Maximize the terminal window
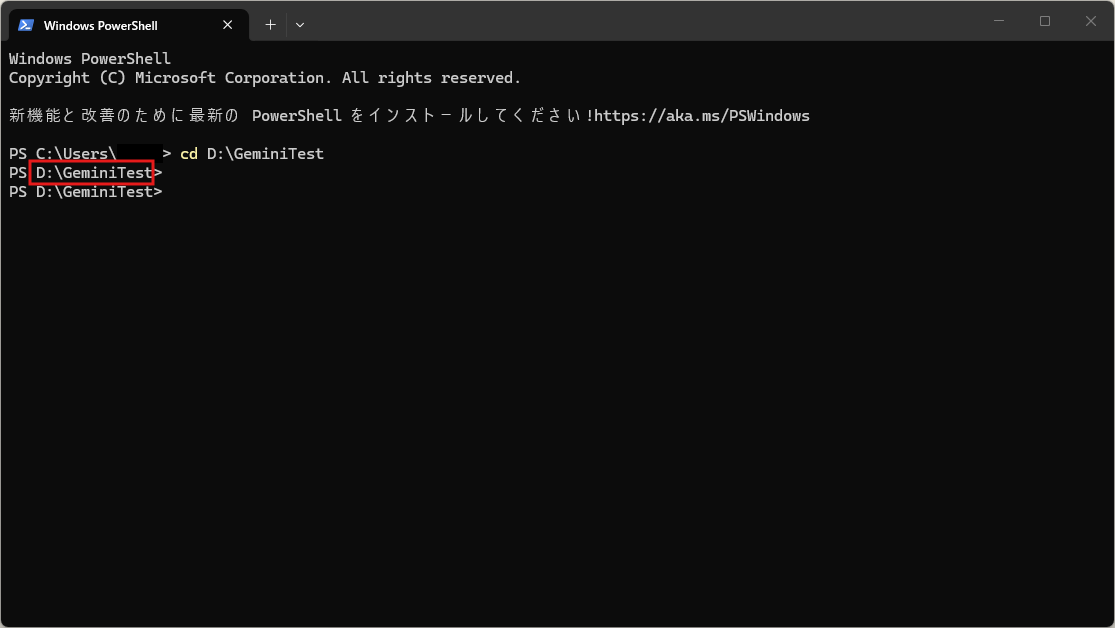This screenshot has width=1115, height=628. [x=1045, y=21]
